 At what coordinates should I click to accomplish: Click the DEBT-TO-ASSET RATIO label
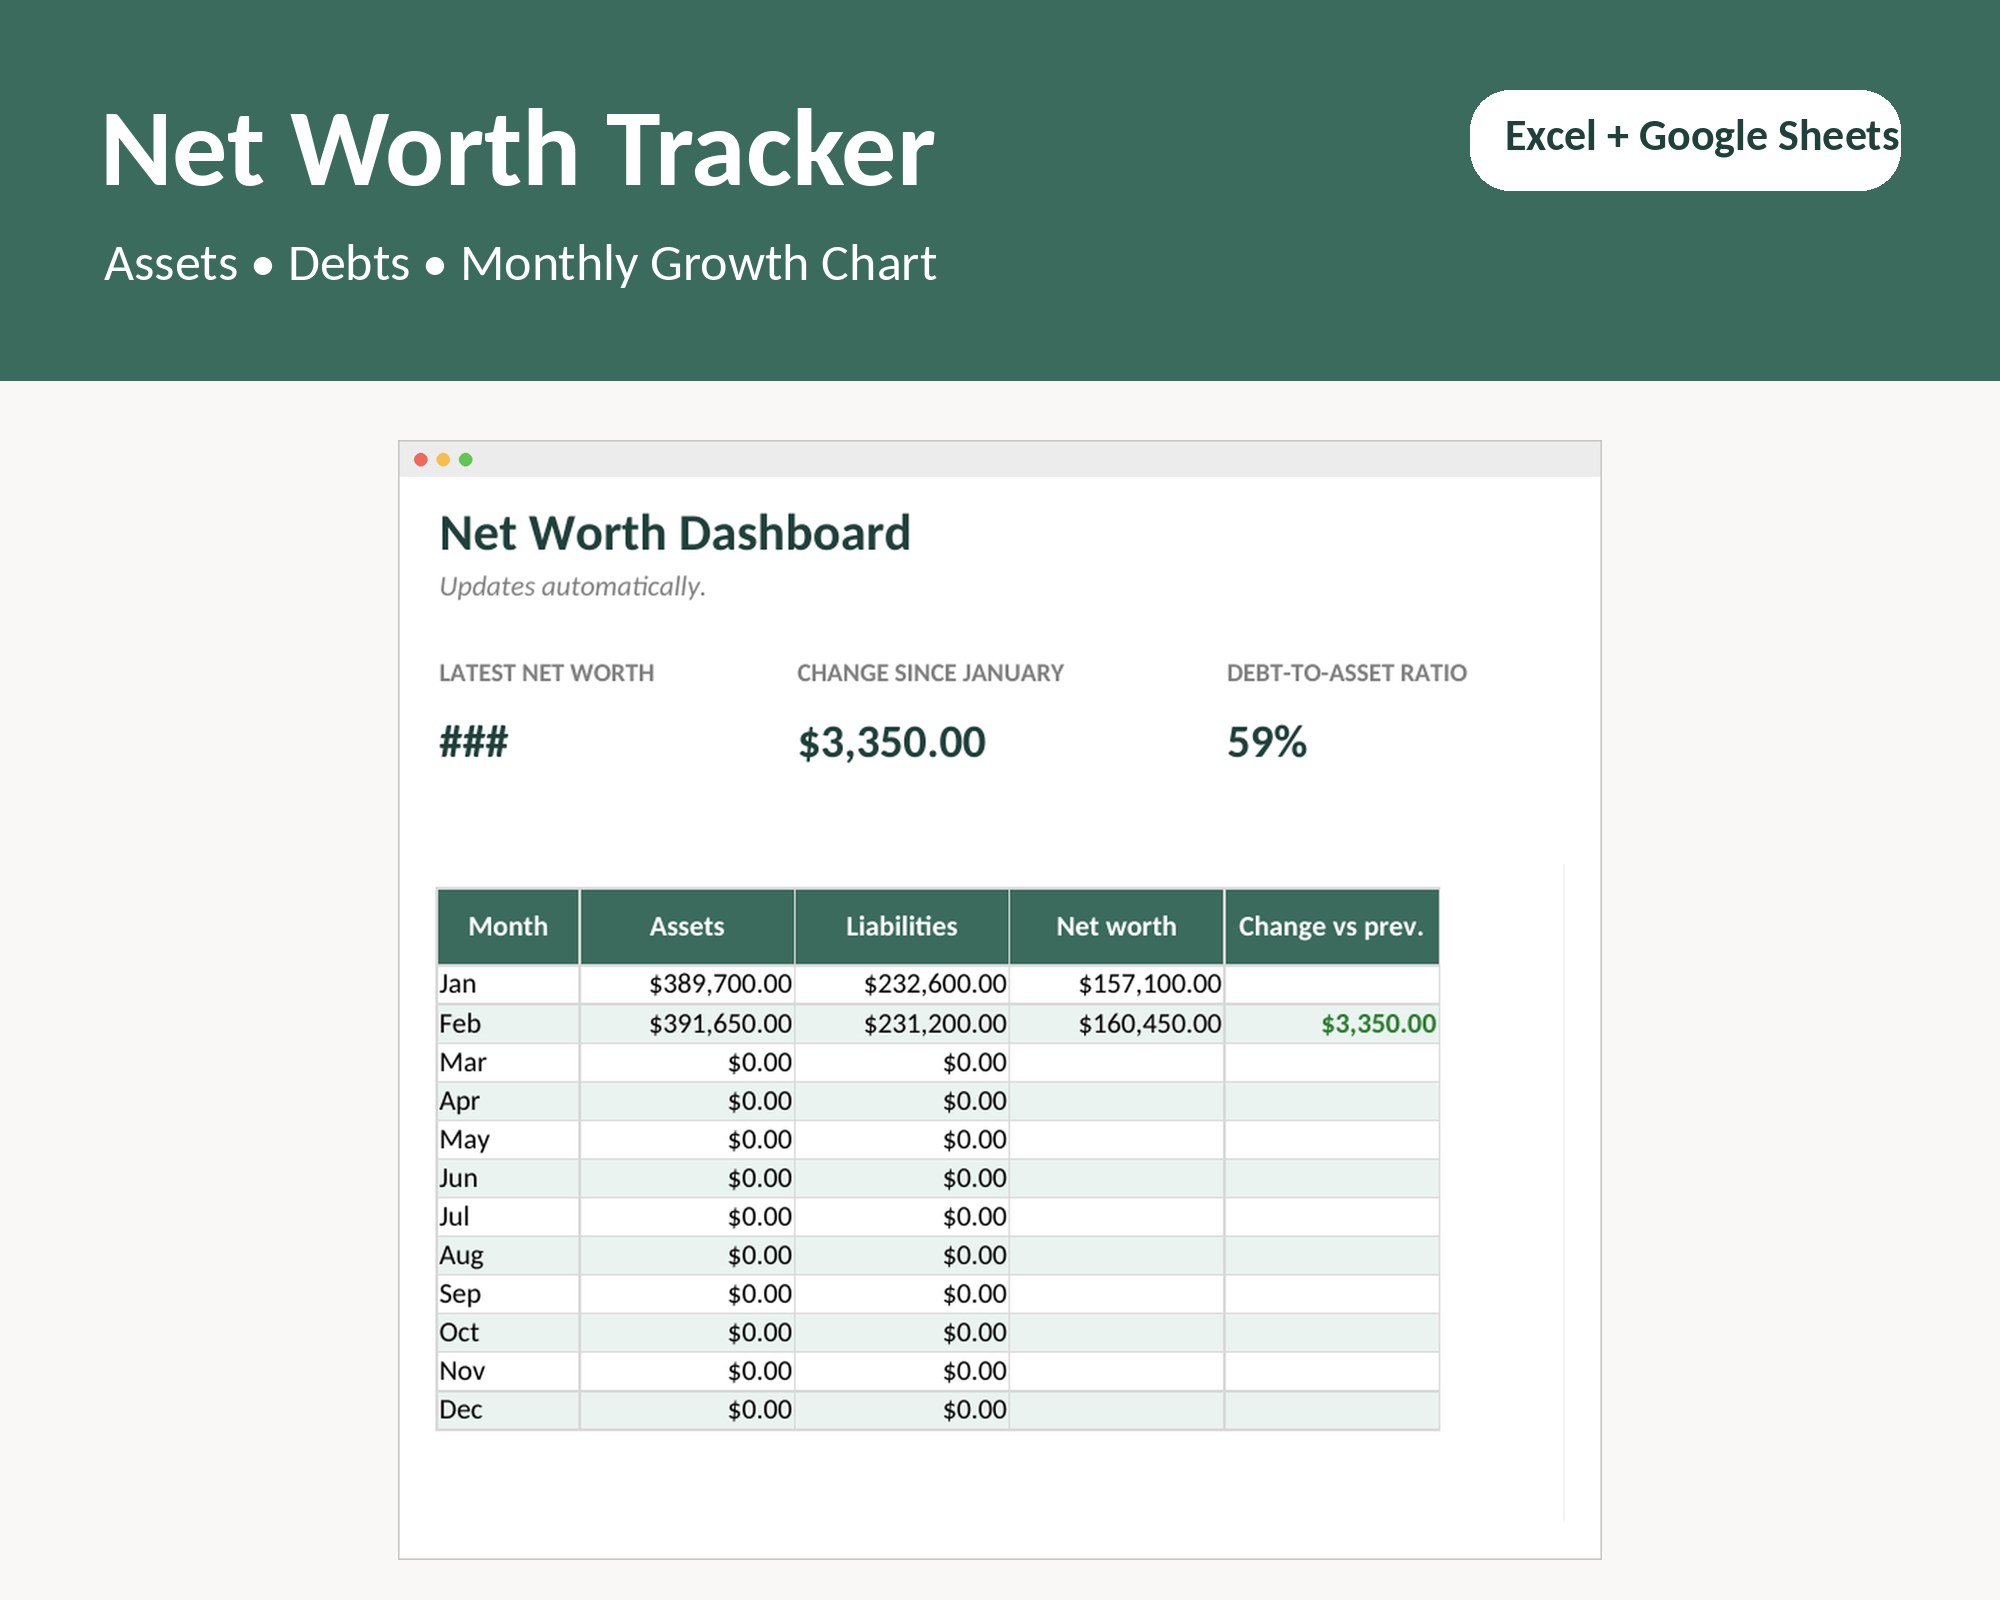point(1347,673)
